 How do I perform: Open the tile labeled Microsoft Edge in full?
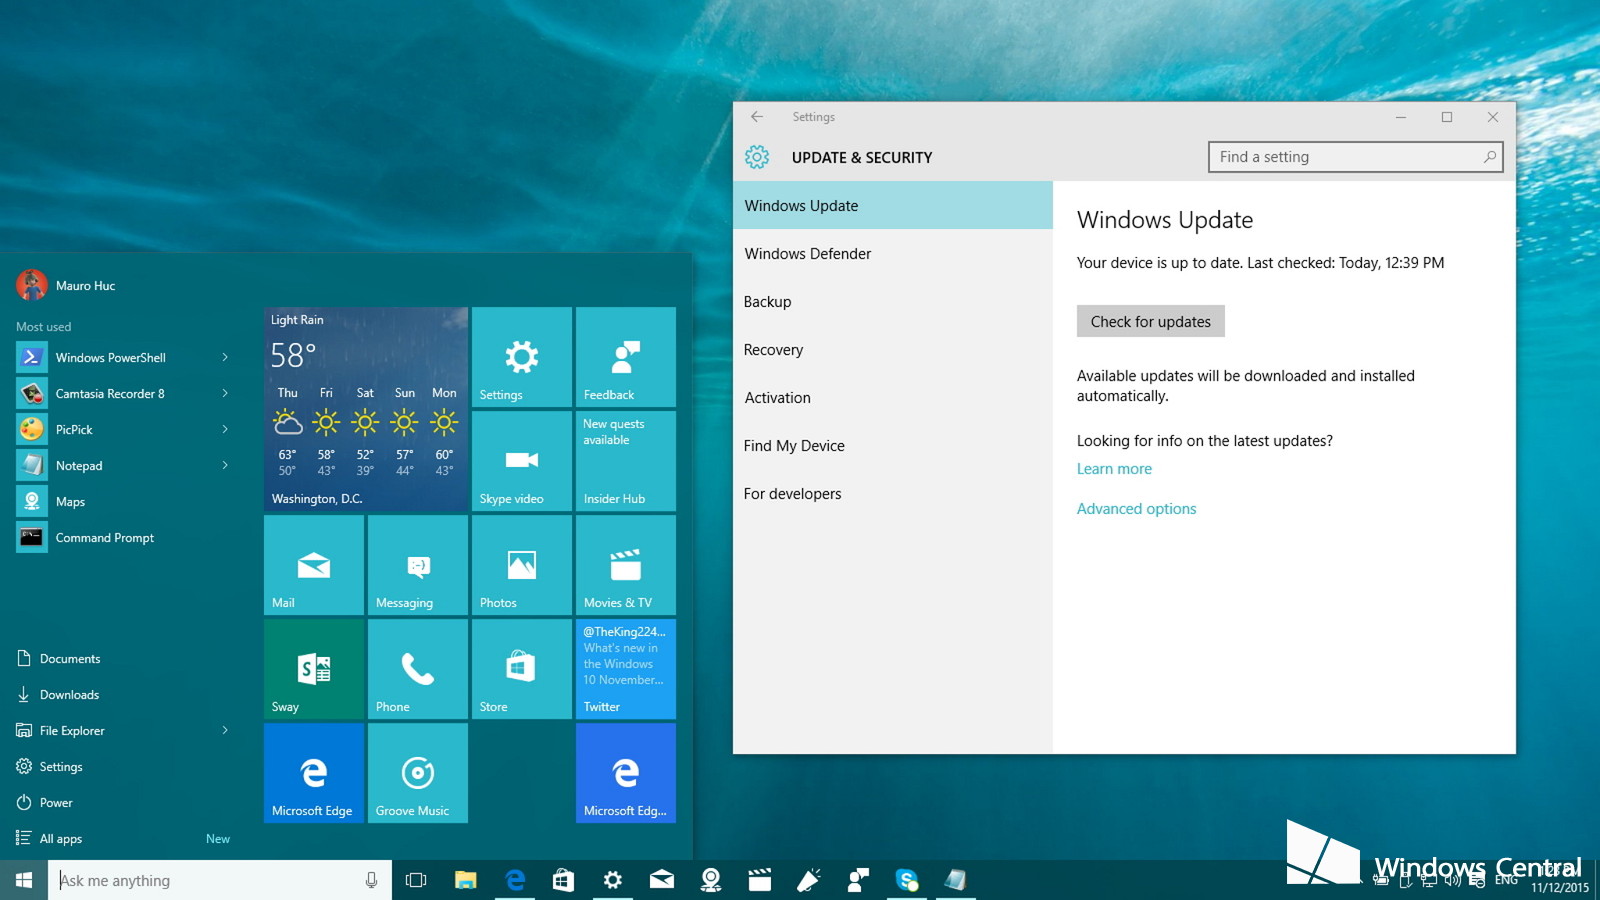(314, 772)
